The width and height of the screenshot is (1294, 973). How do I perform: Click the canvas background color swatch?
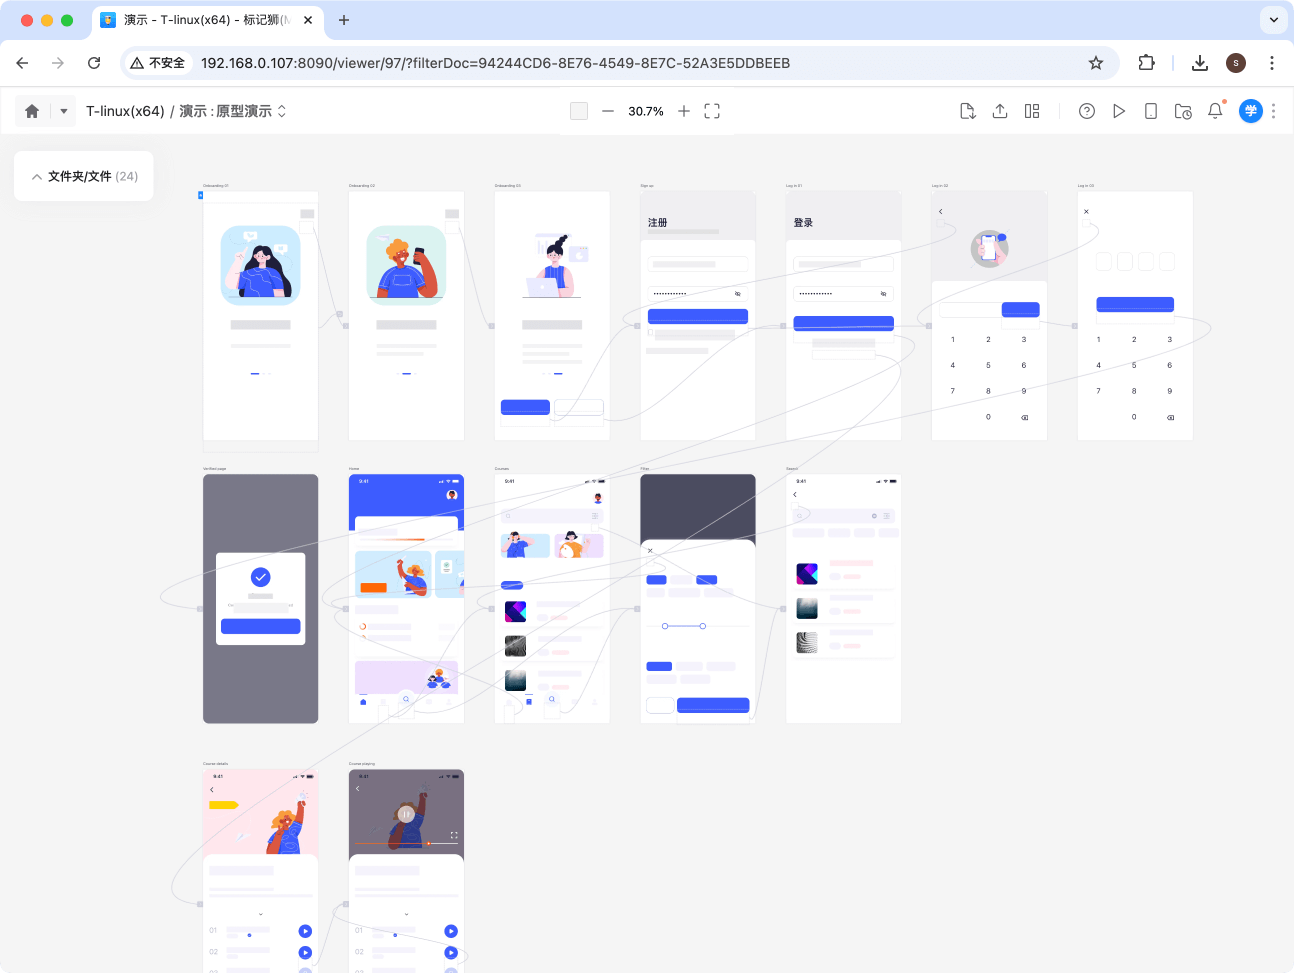tap(579, 111)
